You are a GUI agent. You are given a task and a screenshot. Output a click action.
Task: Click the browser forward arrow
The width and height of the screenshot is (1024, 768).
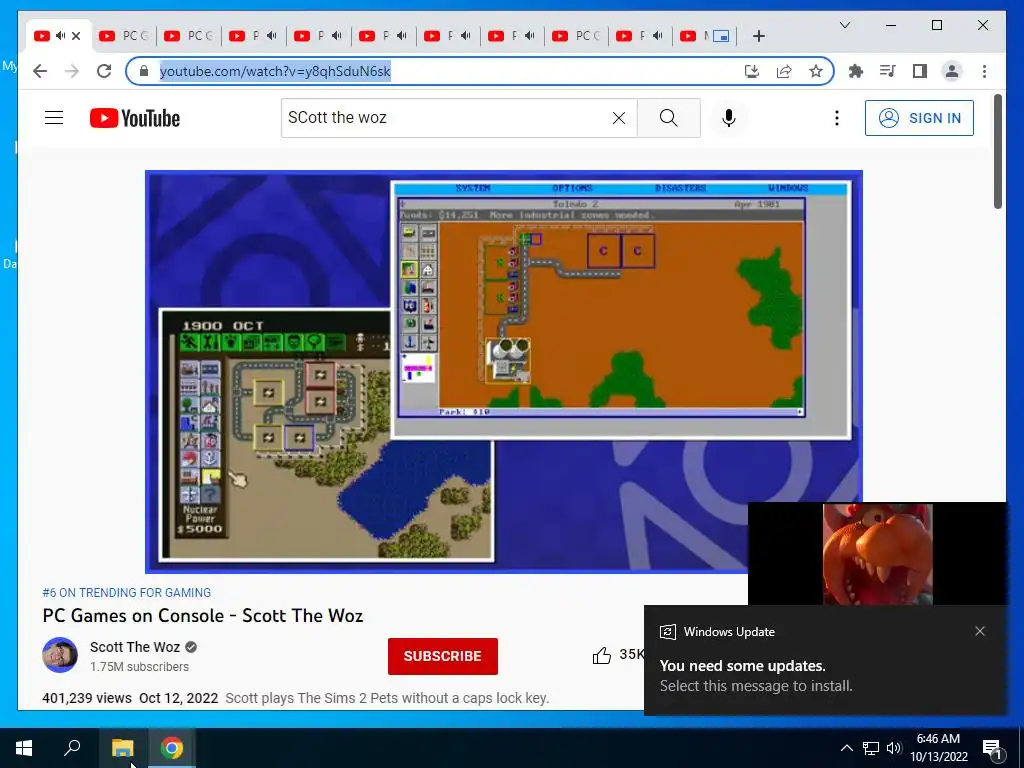point(72,71)
